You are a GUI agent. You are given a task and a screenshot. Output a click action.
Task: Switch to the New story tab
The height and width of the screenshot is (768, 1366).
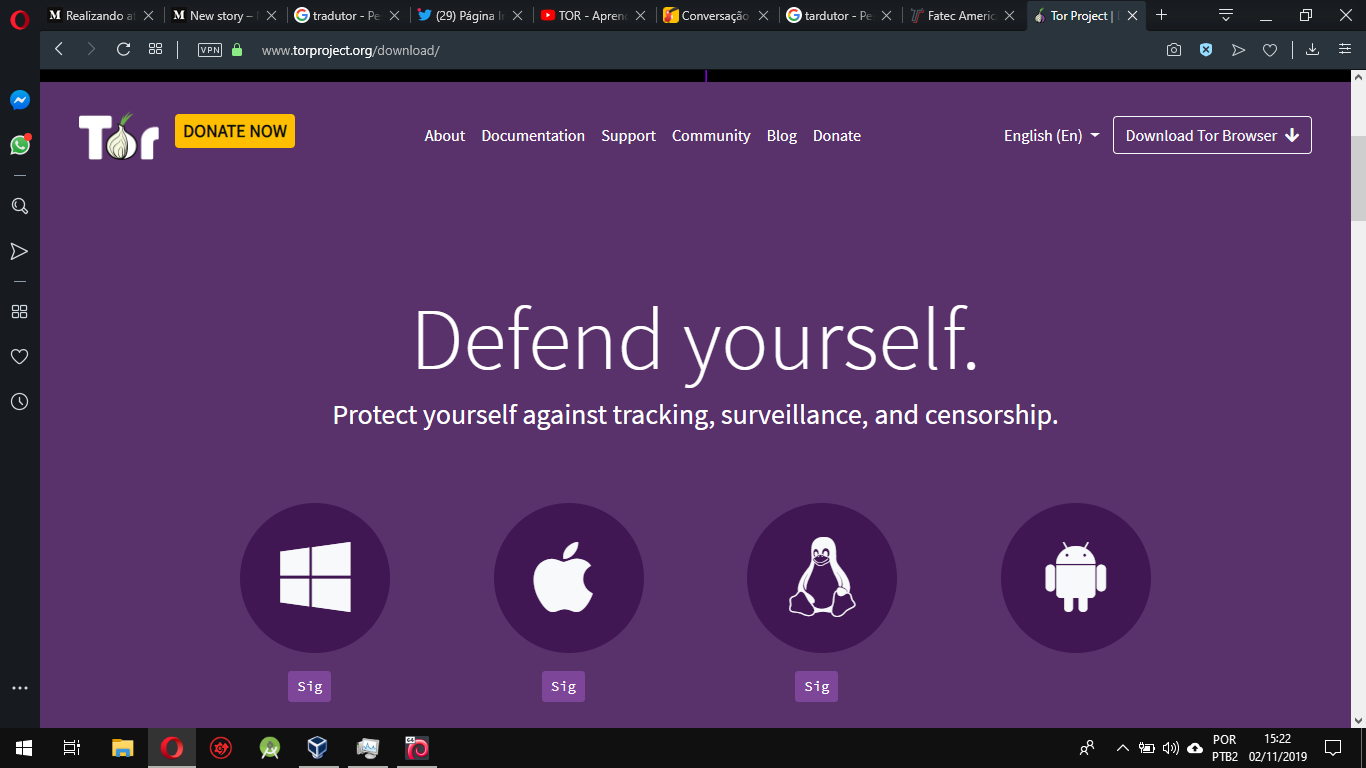tap(223, 16)
